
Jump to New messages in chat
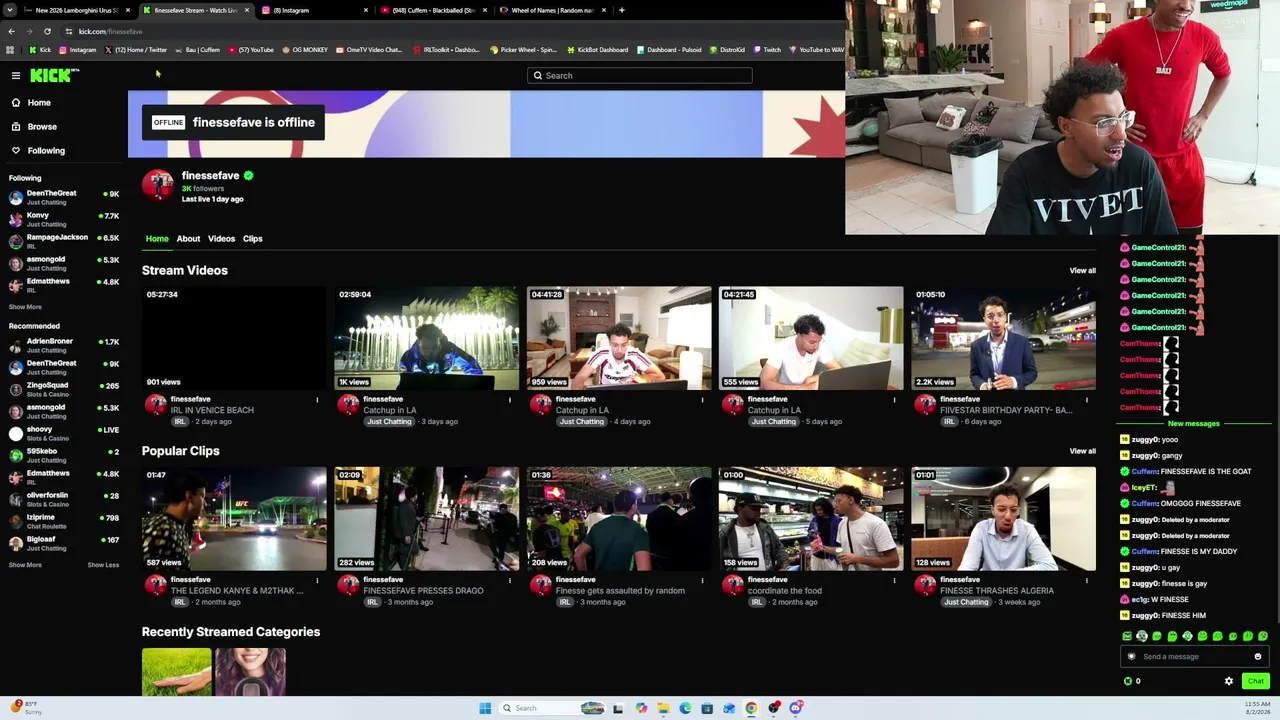[1193, 424]
